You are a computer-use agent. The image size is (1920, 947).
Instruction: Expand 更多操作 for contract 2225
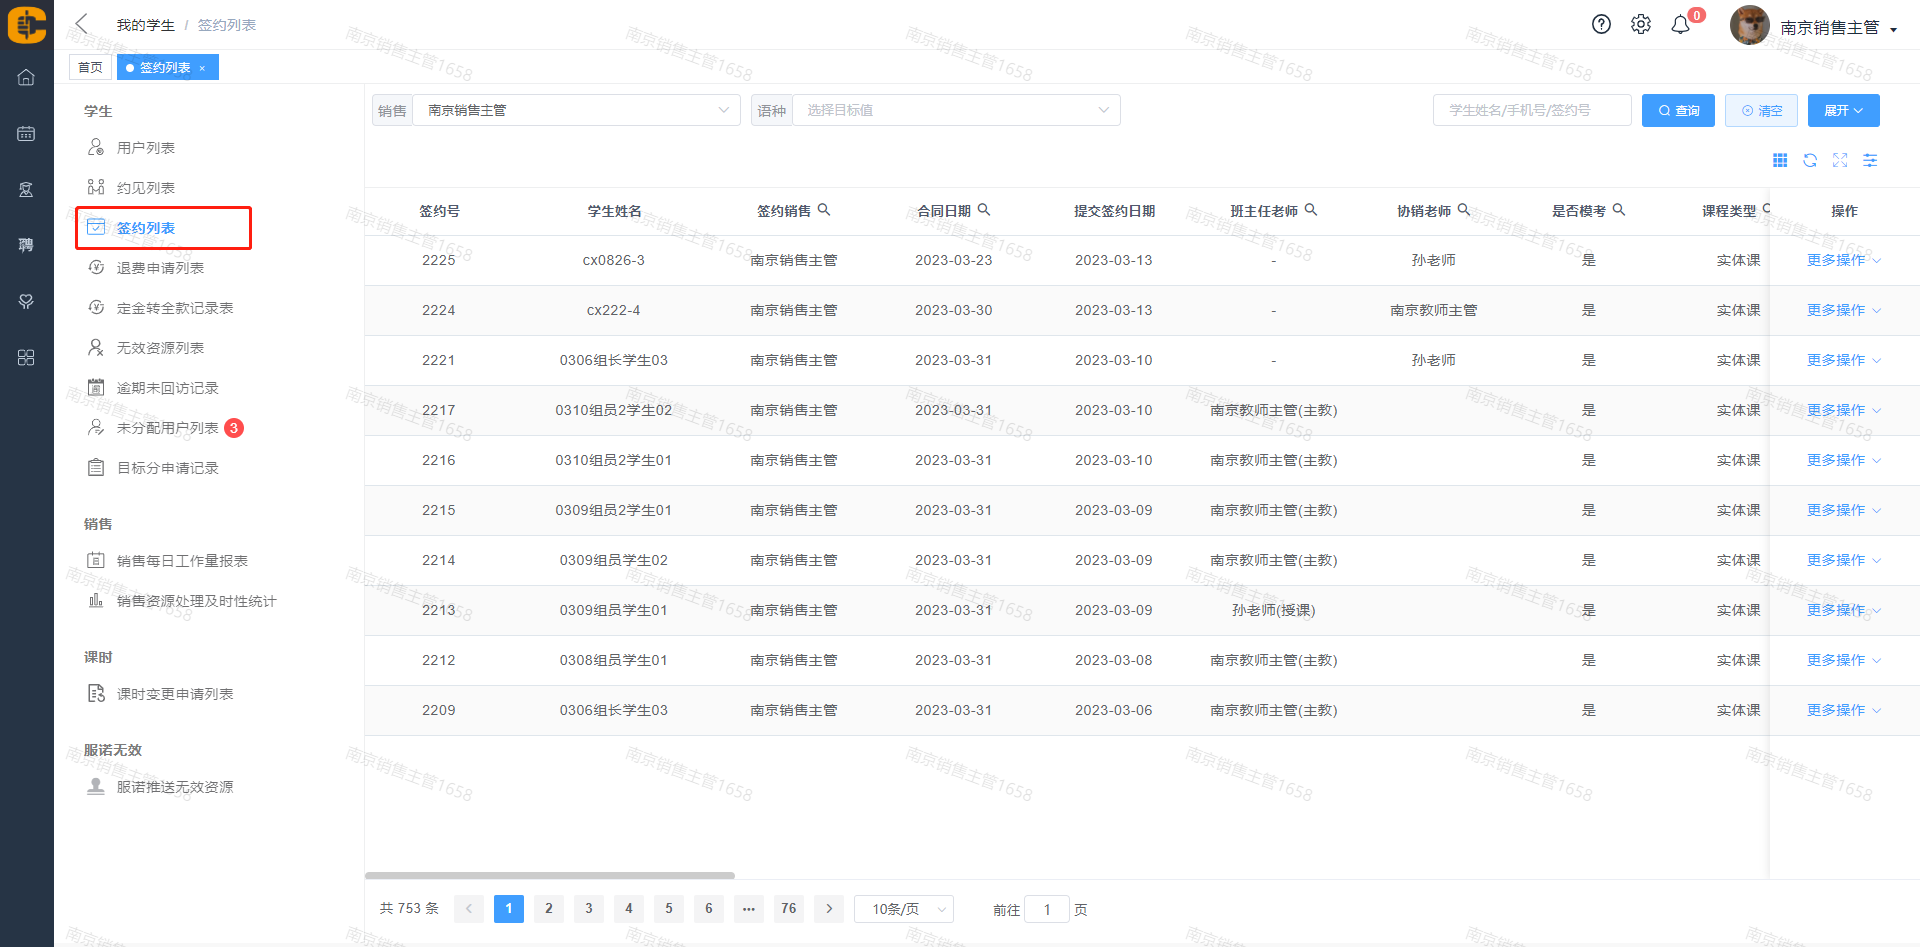click(1843, 260)
